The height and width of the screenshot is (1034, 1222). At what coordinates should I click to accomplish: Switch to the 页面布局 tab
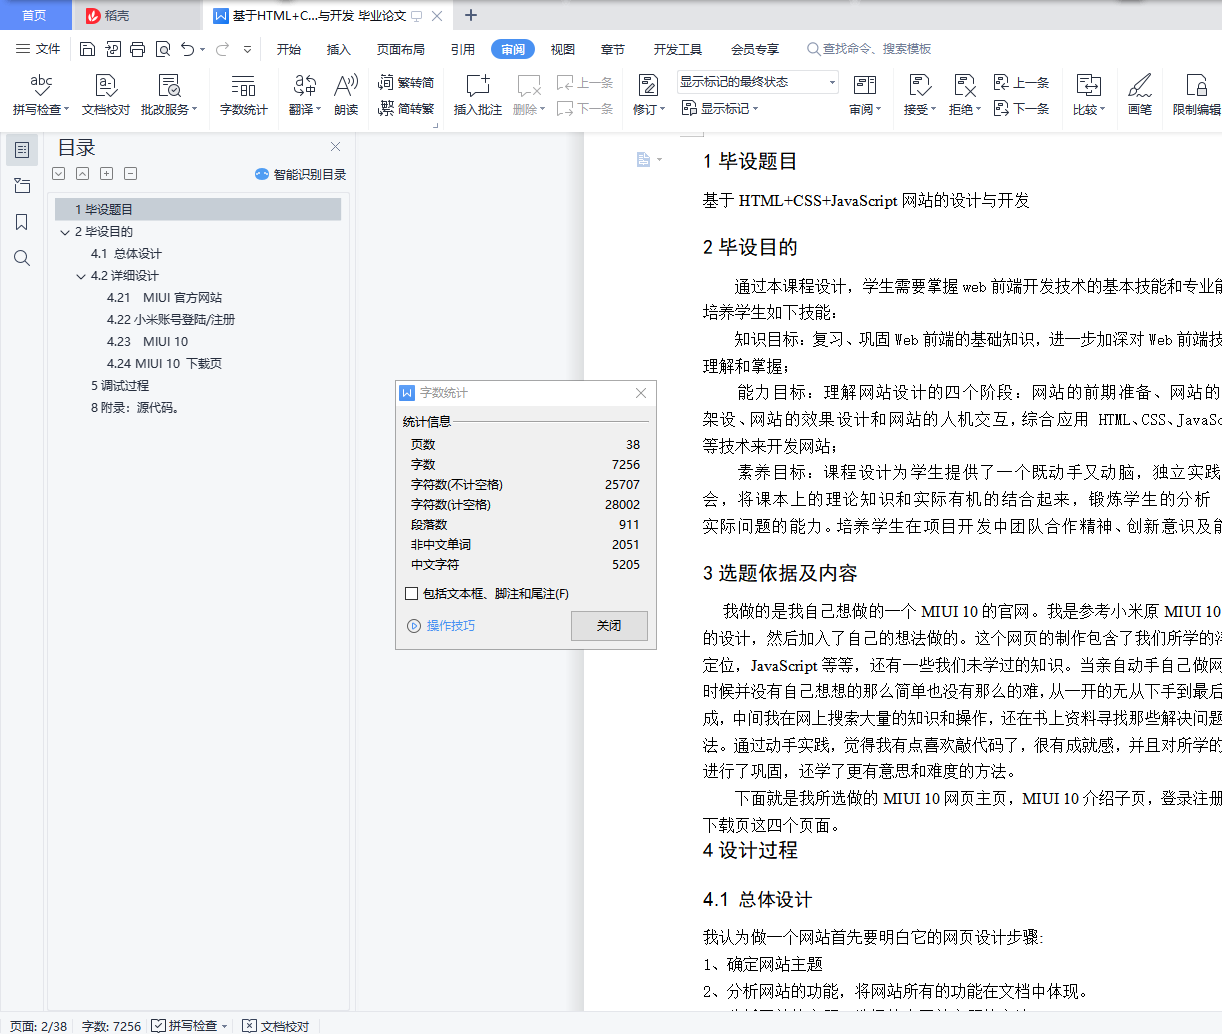401,49
